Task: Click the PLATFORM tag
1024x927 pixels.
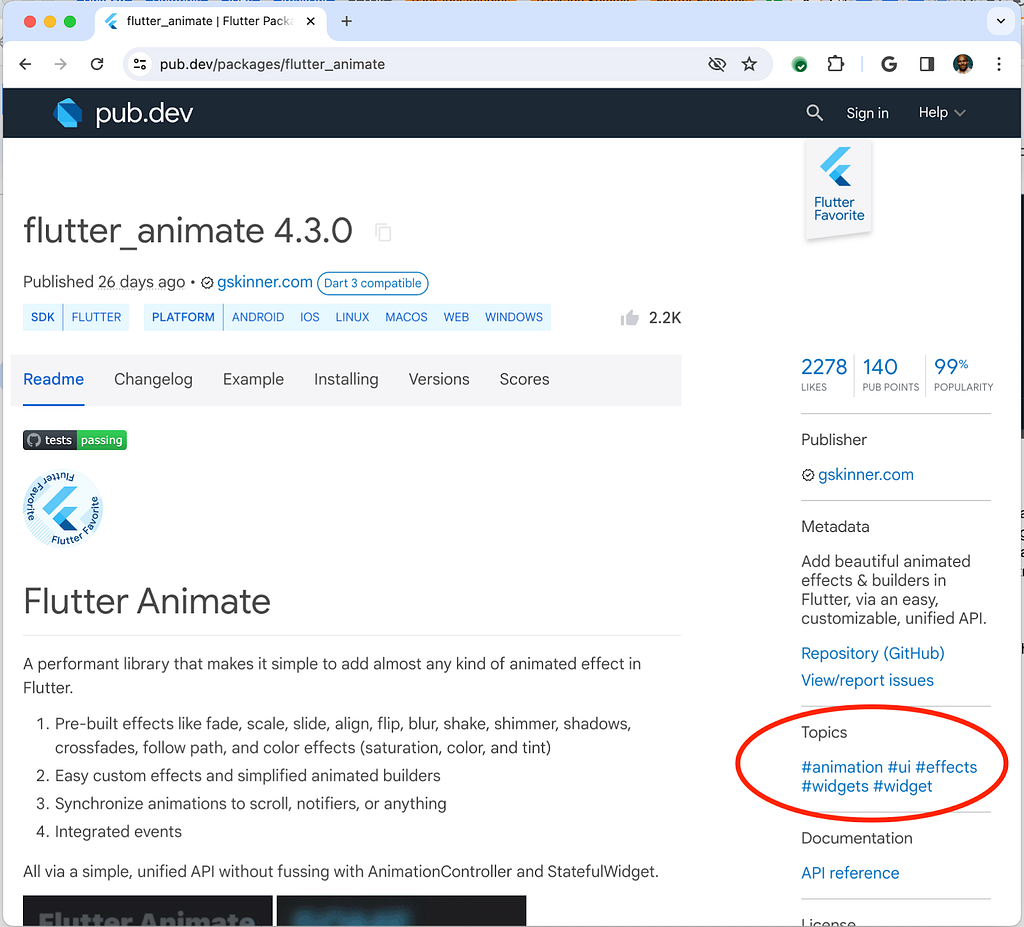Action: click(x=183, y=317)
